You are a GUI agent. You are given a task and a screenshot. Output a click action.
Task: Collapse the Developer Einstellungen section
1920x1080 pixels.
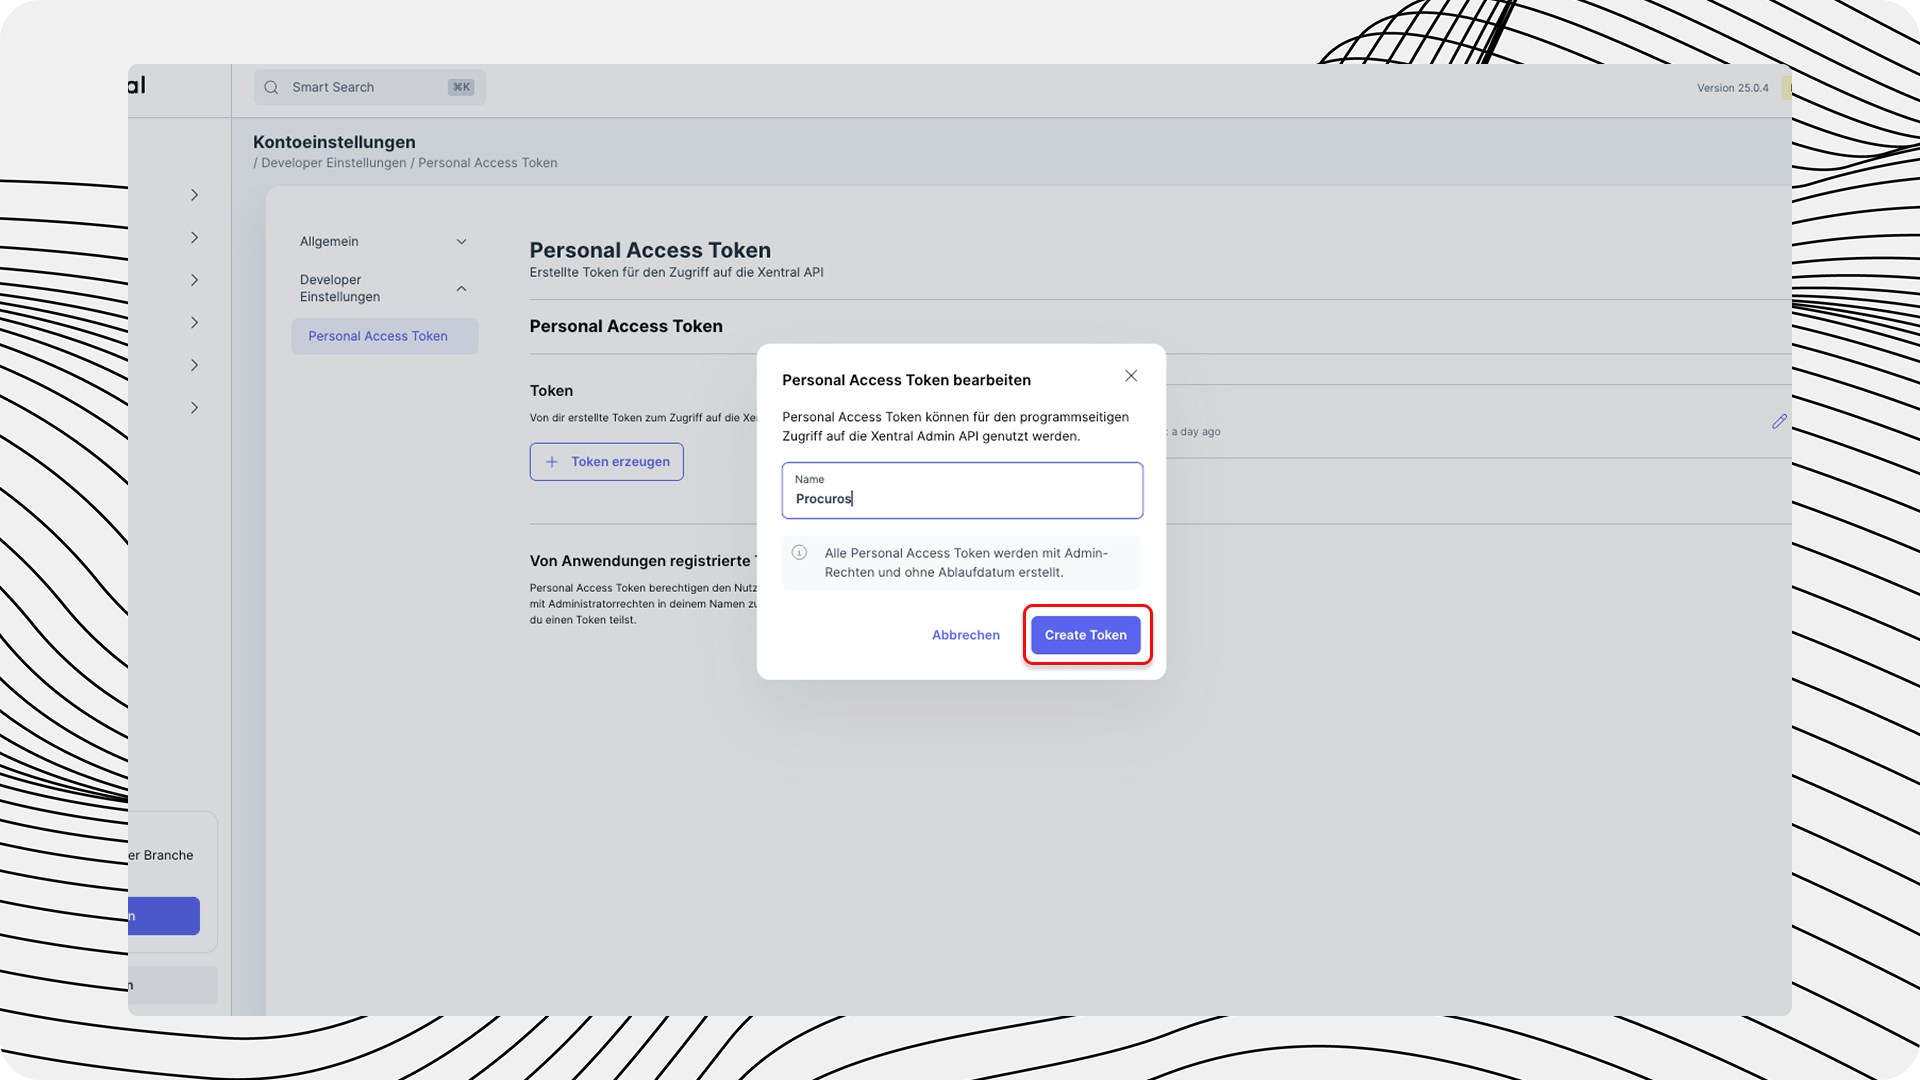384,288
